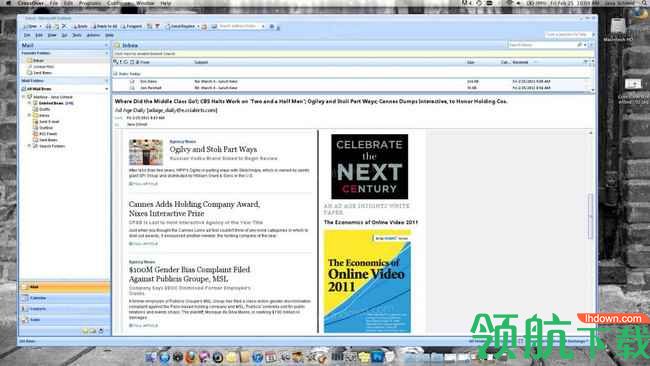Open Ogilvy and Stoli Part Ways headline
Viewport: 650px width, 366px height.
point(213,149)
